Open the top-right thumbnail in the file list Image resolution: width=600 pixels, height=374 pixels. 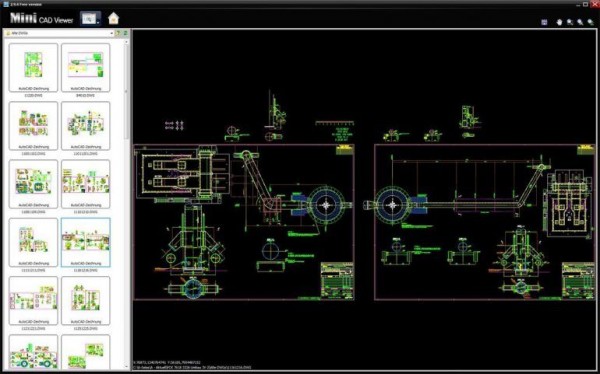[x=86, y=67]
